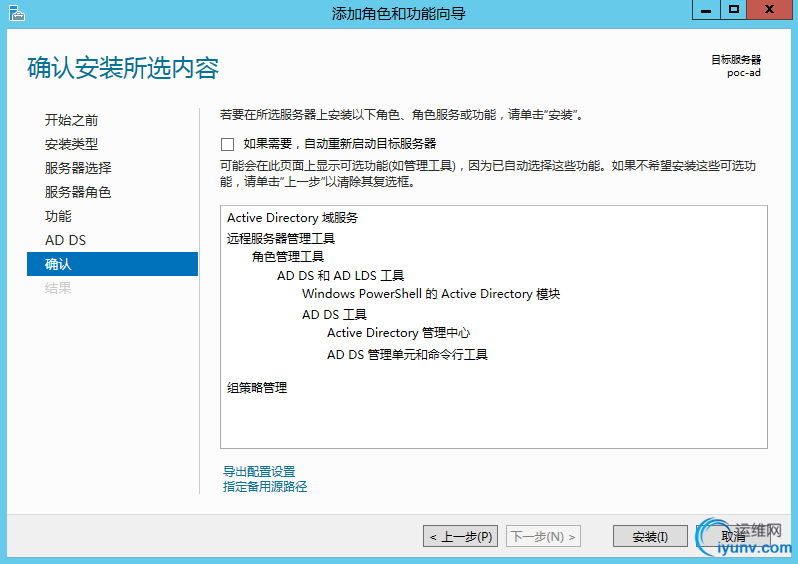The height and width of the screenshot is (564, 798).
Task: Click the wizard icon in the title bar
Action: click(x=17, y=13)
